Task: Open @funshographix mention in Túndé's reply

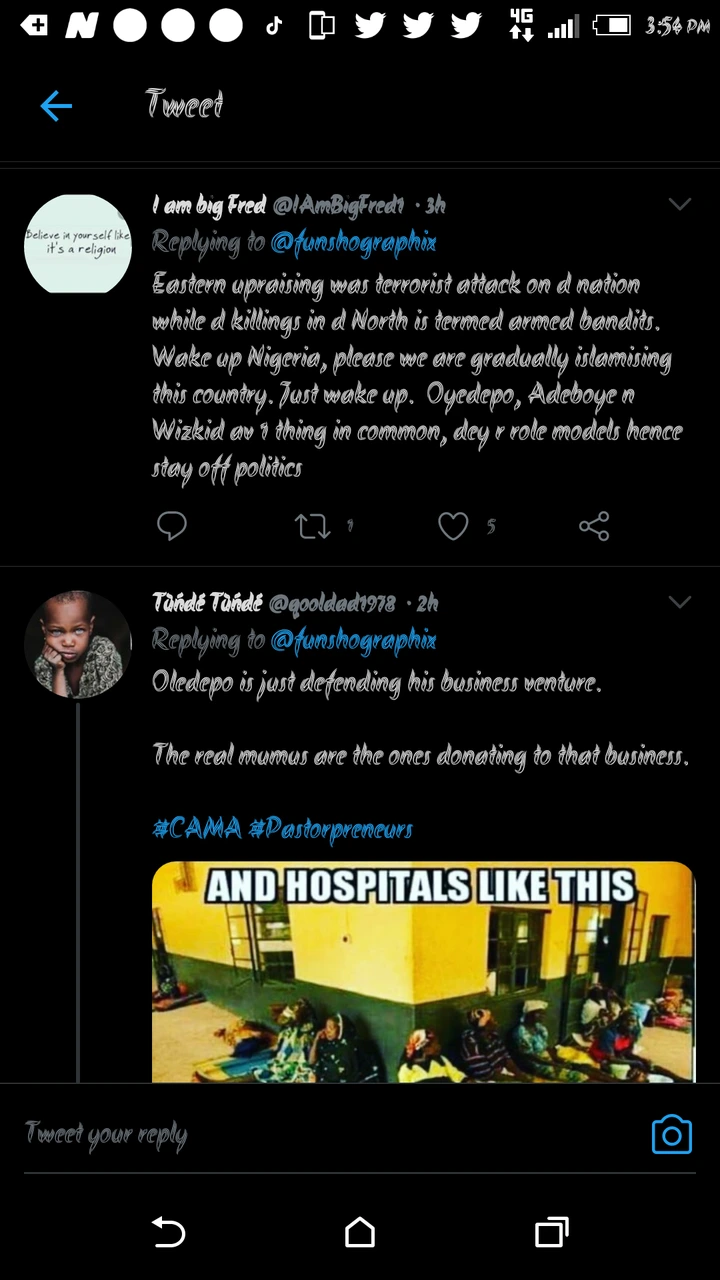Action: click(x=353, y=639)
